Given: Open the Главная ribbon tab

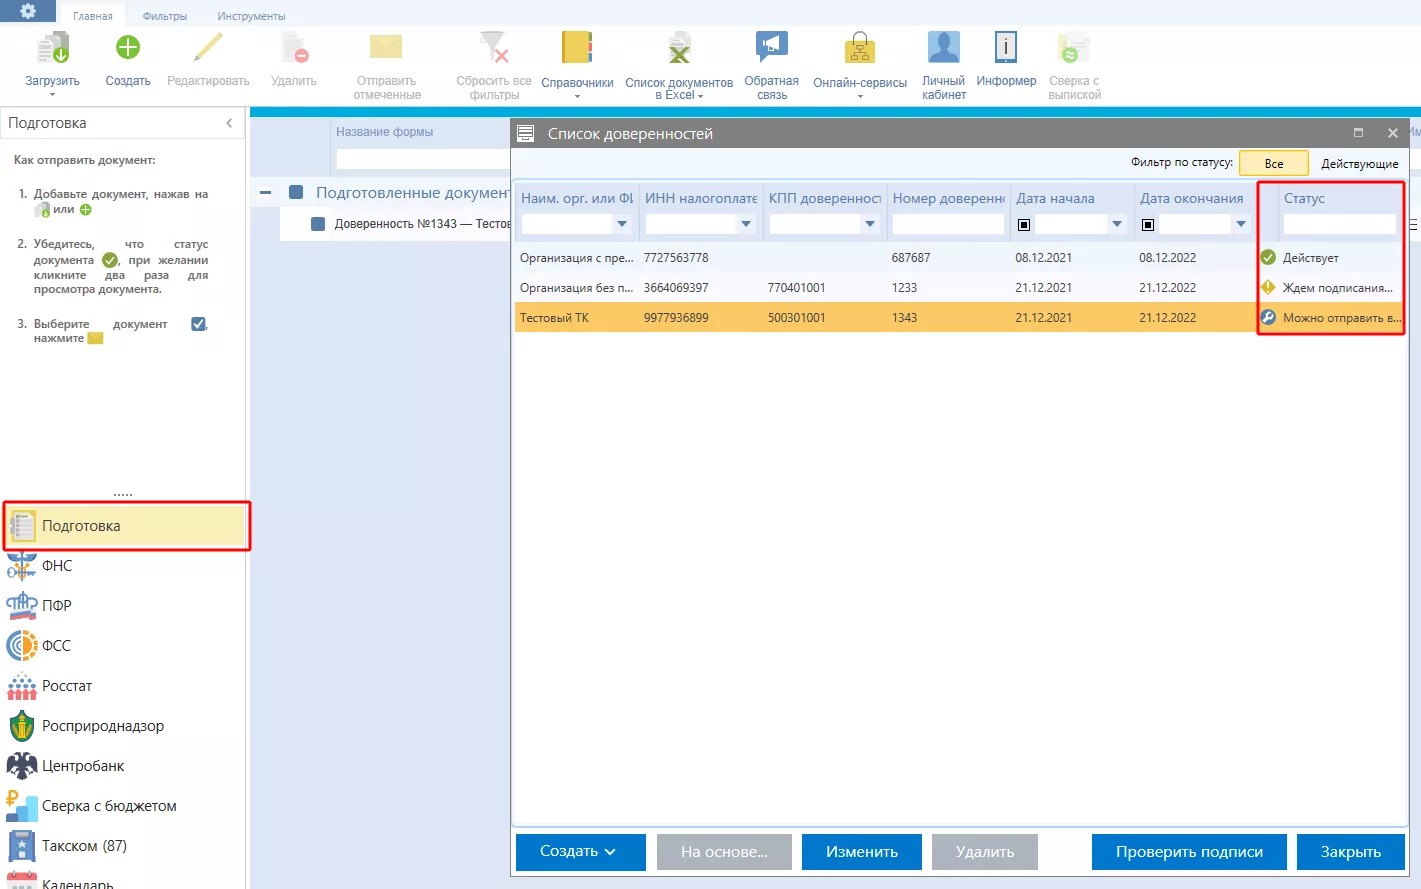Looking at the screenshot, I should click(x=93, y=16).
